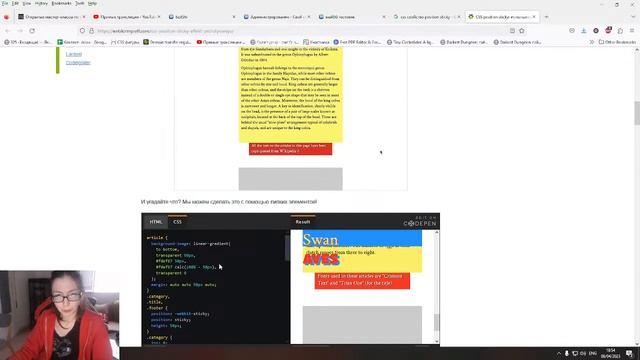The height and width of the screenshot is (360, 640).
Task: Open the shield tracking protection icon
Action: 82,31
